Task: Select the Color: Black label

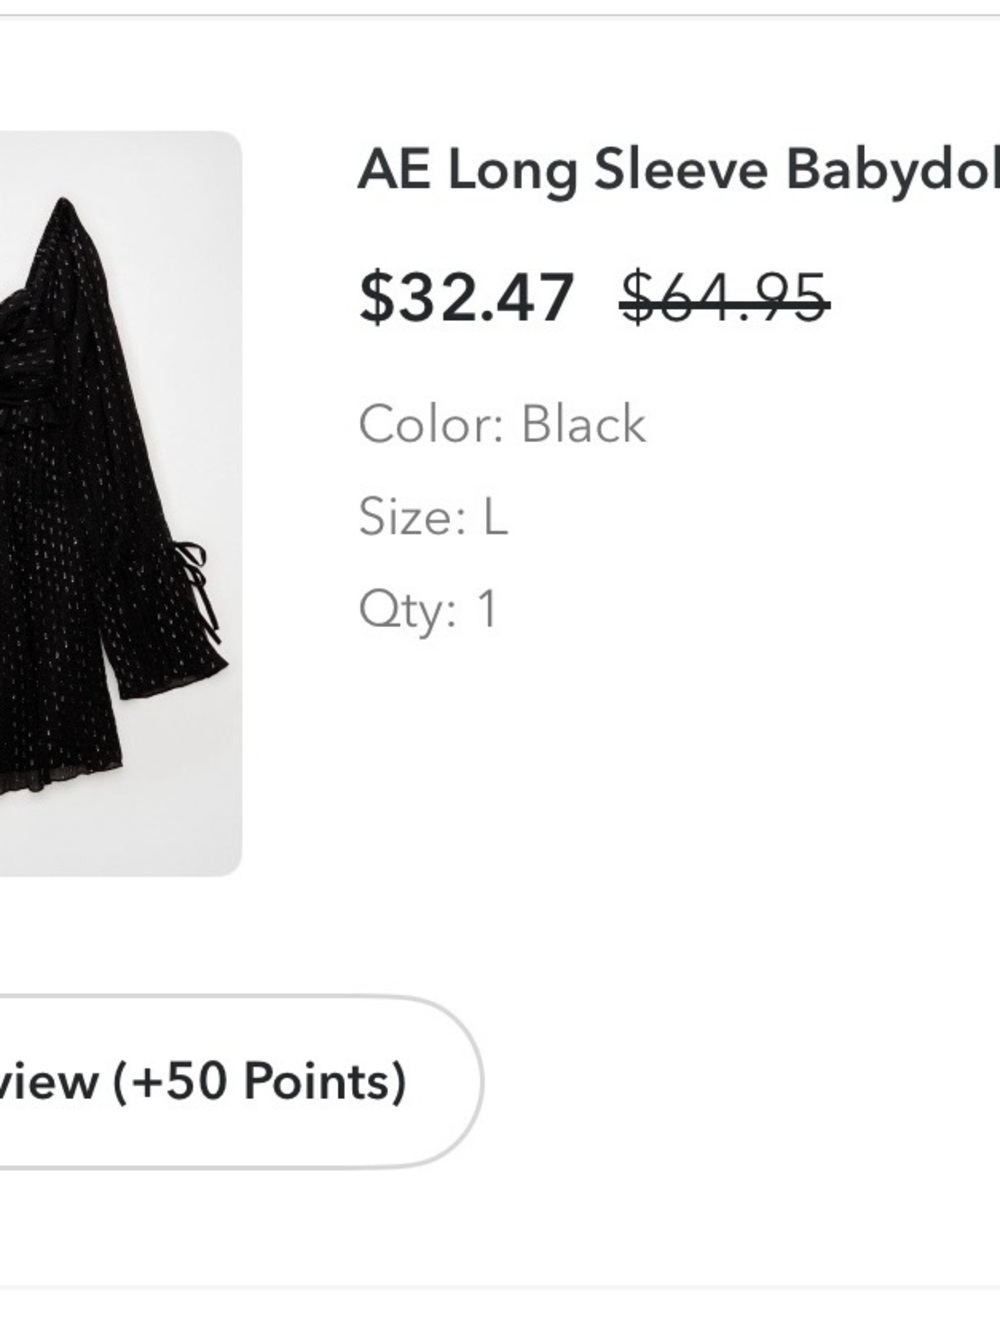Action: coord(502,424)
